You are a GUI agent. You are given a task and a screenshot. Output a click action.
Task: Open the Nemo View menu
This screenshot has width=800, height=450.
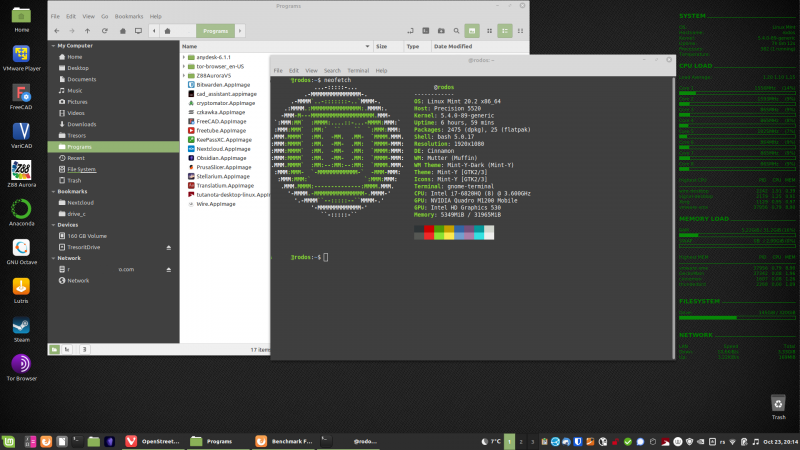point(88,16)
